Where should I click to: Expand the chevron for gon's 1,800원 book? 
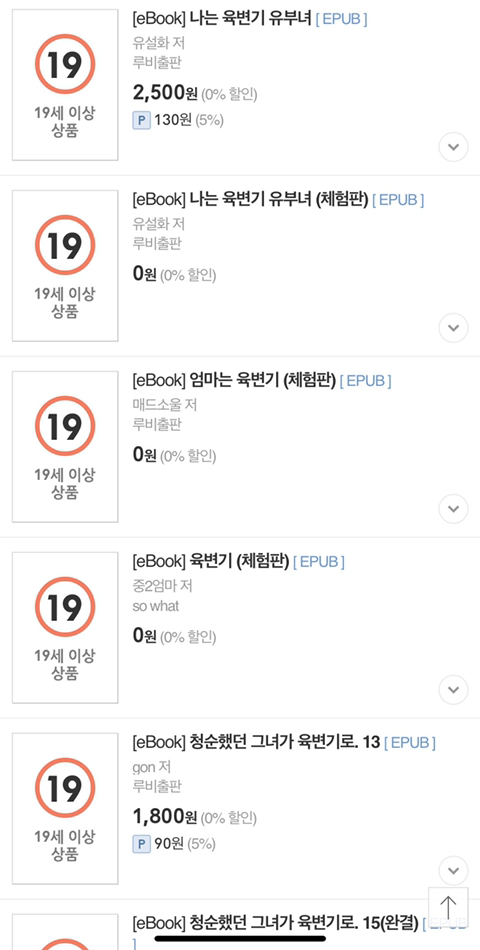click(x=453, y=871)
